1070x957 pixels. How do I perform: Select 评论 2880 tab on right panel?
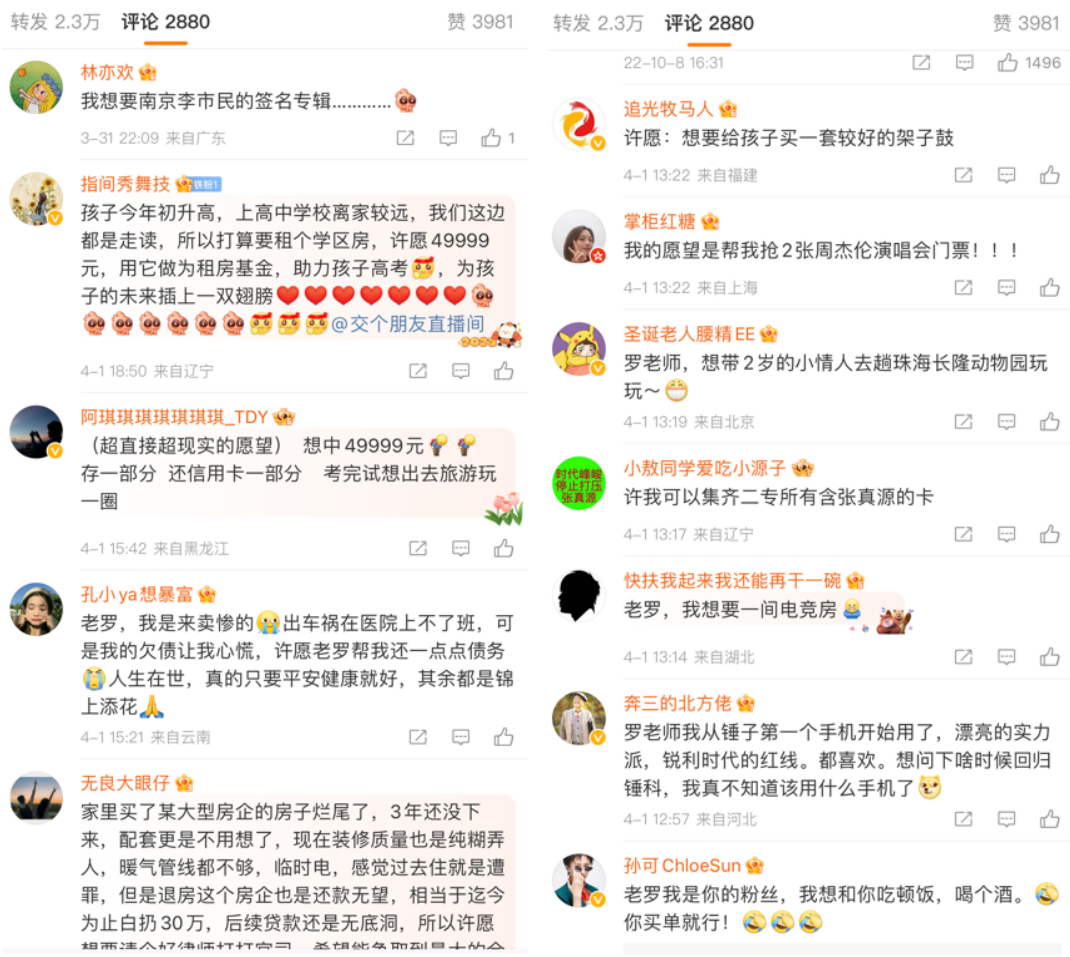[709, 23]
